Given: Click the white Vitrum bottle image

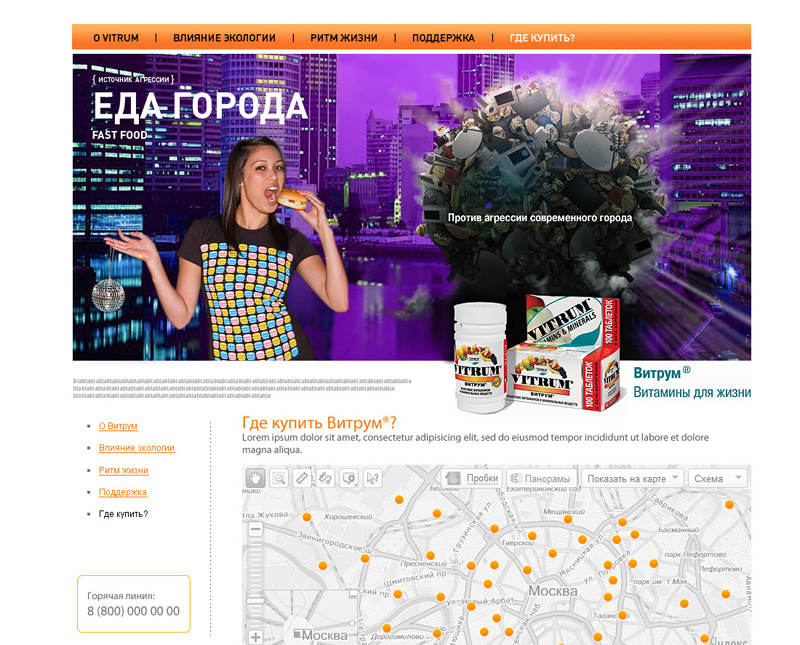Looking at the screenshot, I should pos(479,357).
